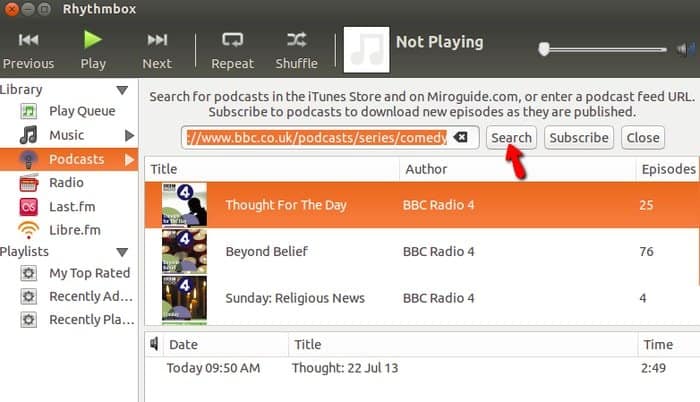Click the Podcasts microphone icon
Screen dimensions: 700x402
pos(29,159)
